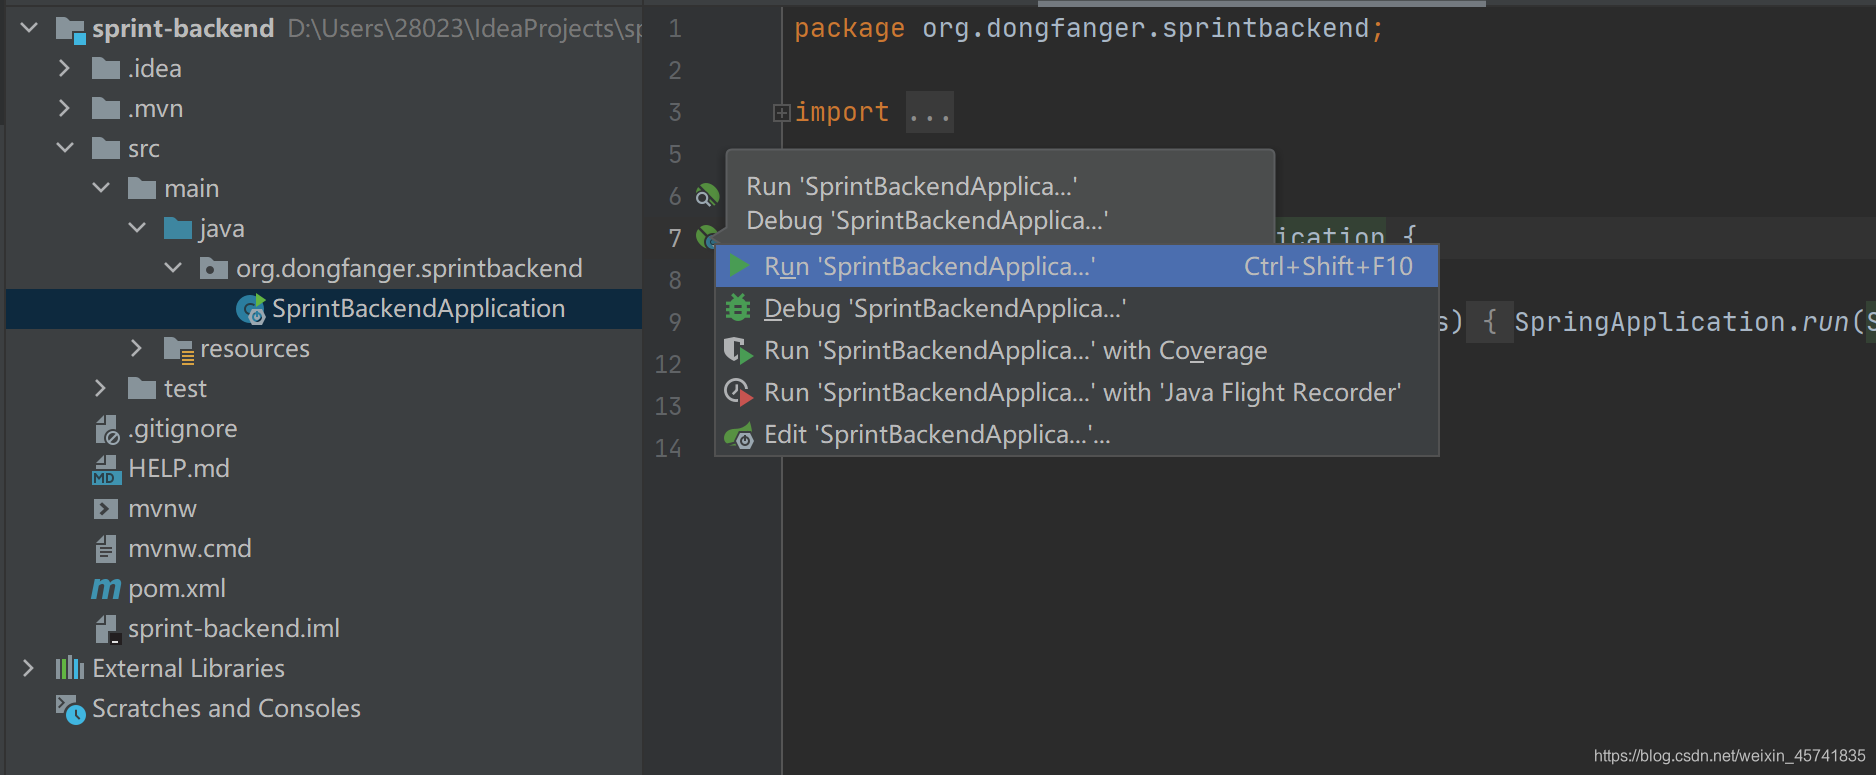The height and width of the screenshot is (775, 1876).
Task: Click the Maven pom.xml icon
Action: click(106, 589)
